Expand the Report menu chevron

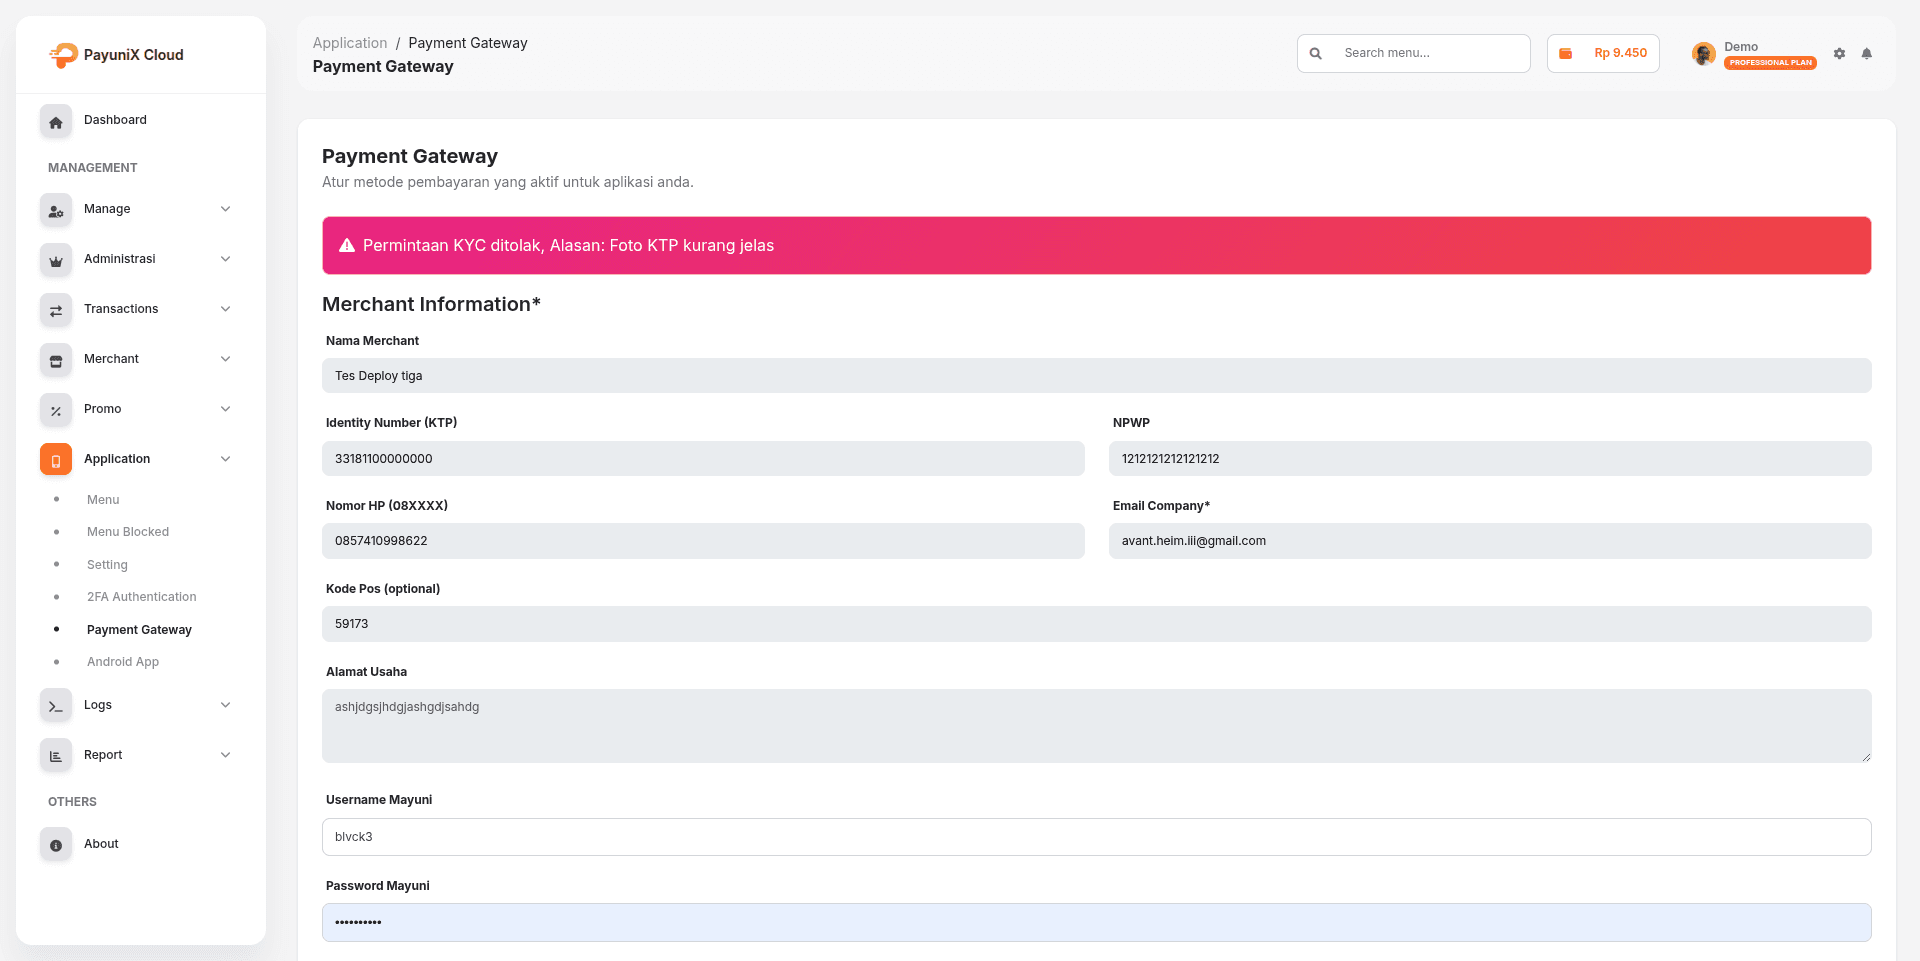coord(226,755)
